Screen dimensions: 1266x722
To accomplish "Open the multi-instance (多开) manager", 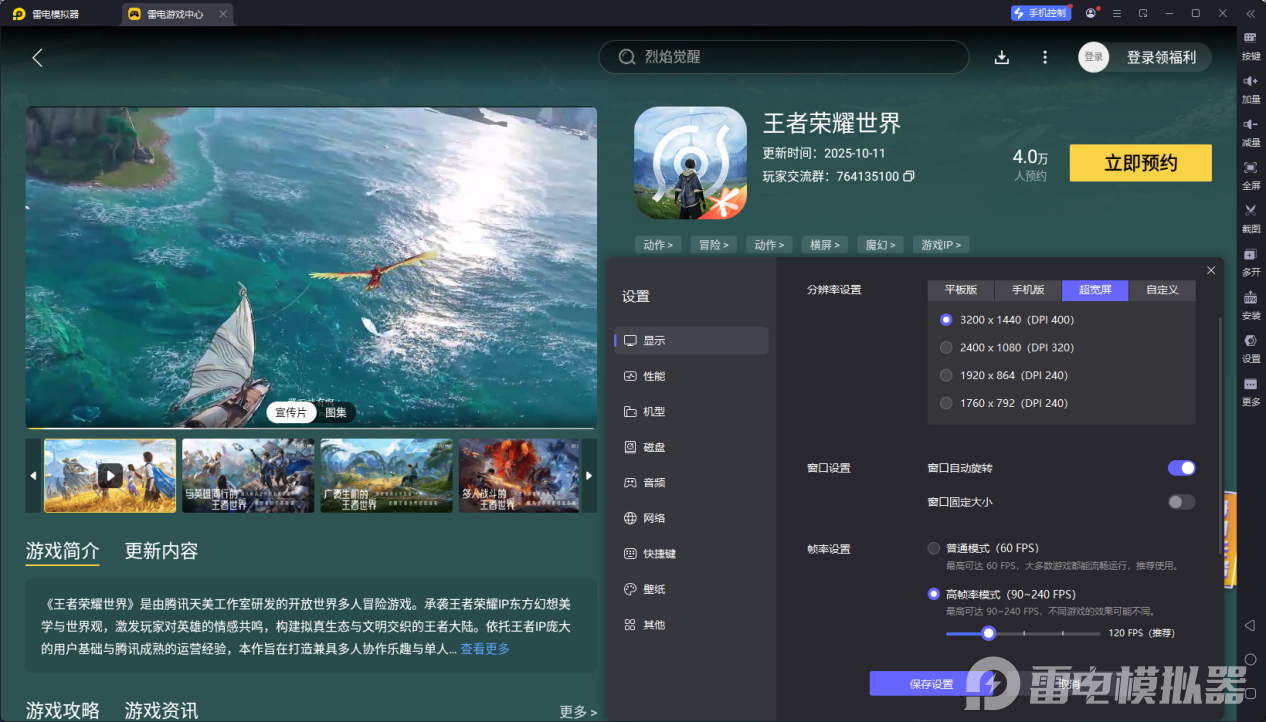I will pyautogui.click(x=1250, y=262).
